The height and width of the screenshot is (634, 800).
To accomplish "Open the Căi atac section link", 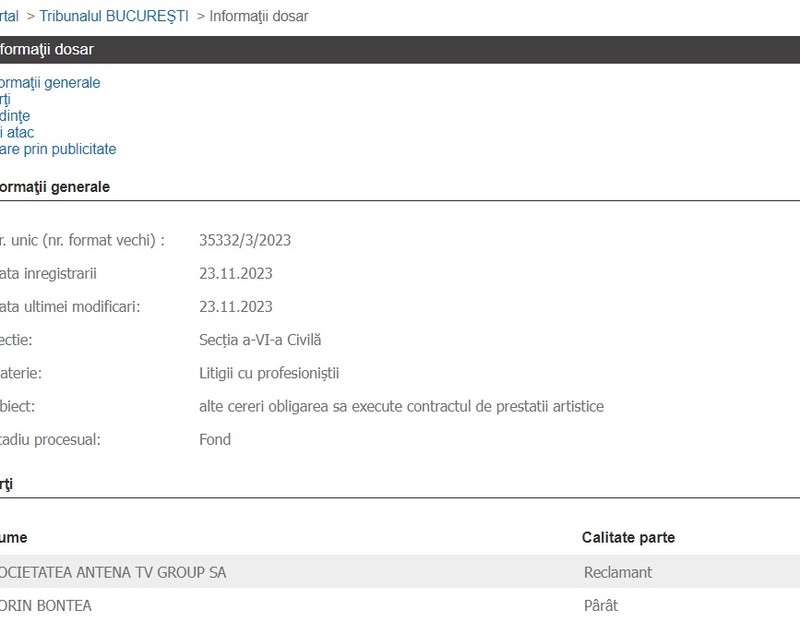I will coord(17,133).
